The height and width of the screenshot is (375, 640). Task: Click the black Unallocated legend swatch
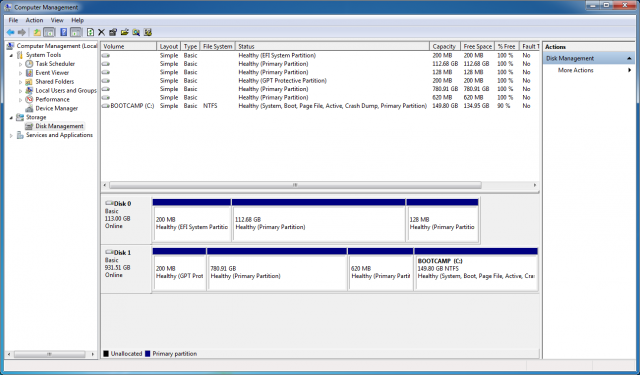[106, 354]
